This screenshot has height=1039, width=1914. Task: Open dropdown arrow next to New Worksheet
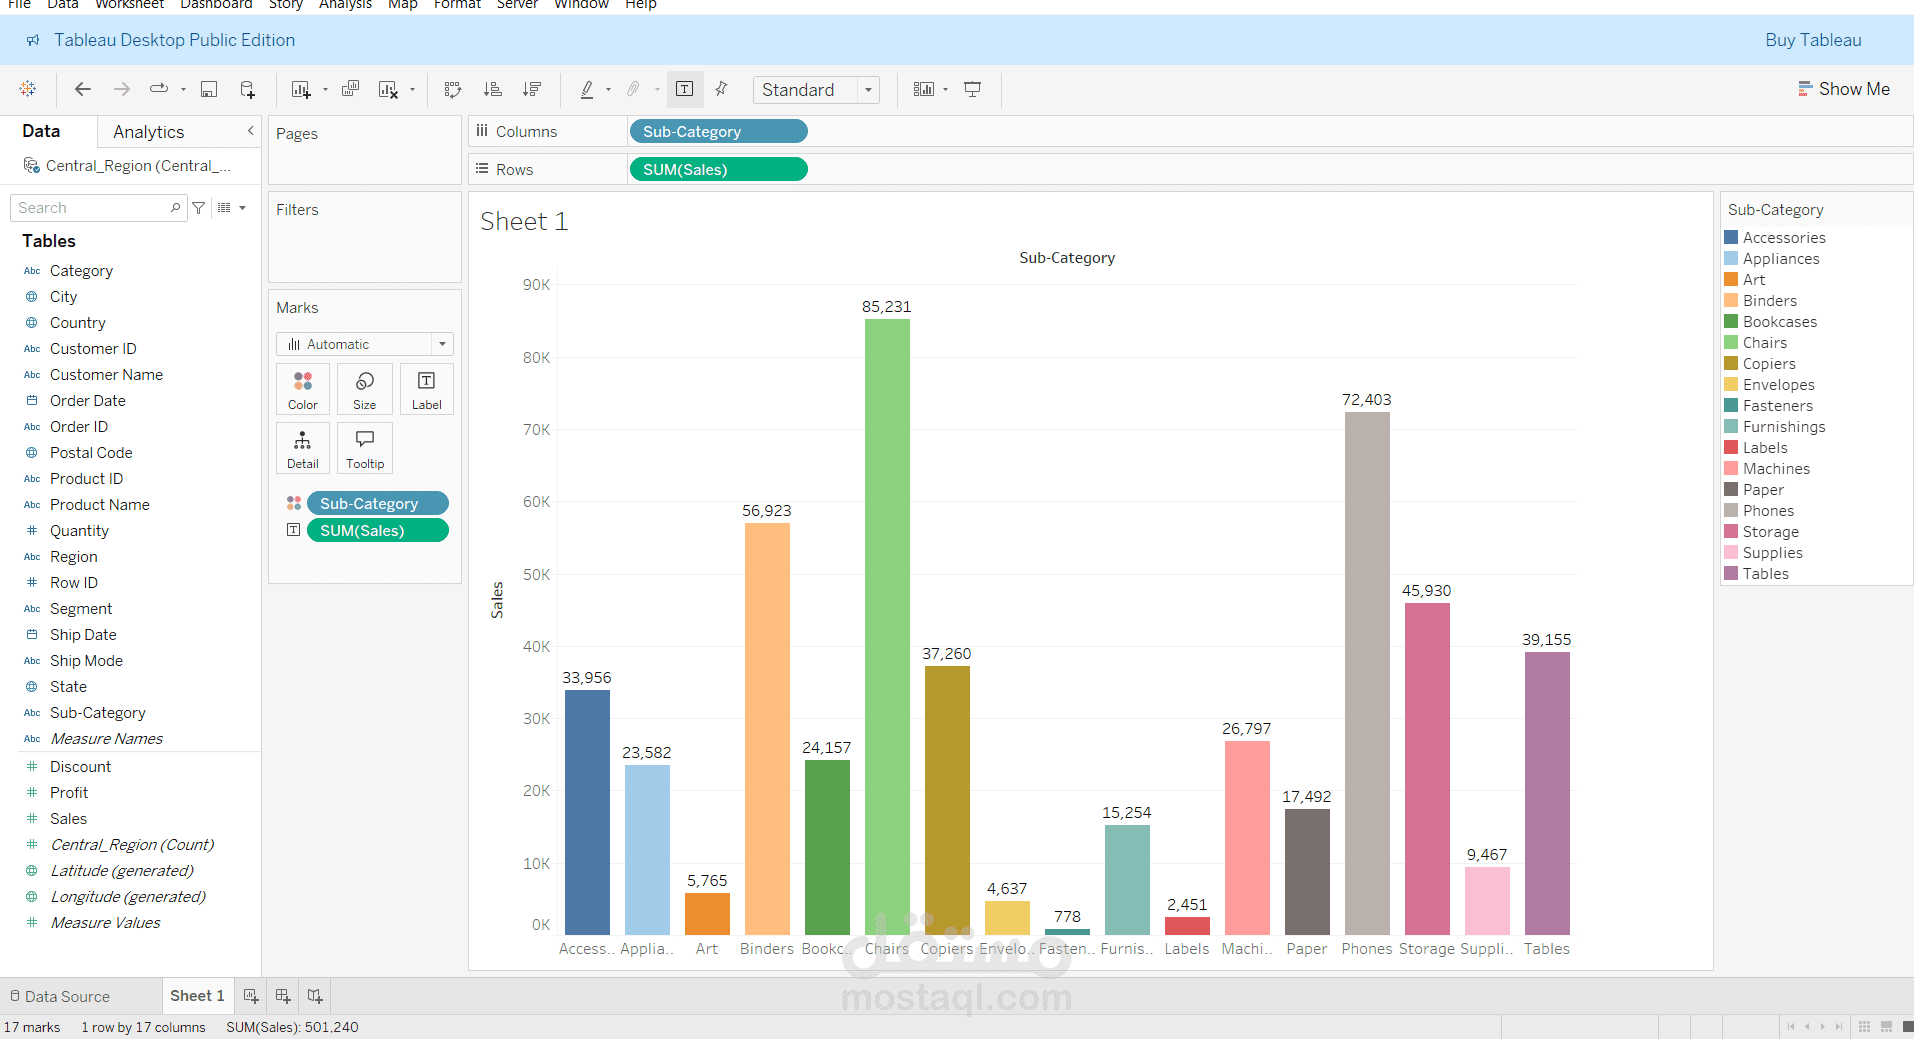point(325,90)
